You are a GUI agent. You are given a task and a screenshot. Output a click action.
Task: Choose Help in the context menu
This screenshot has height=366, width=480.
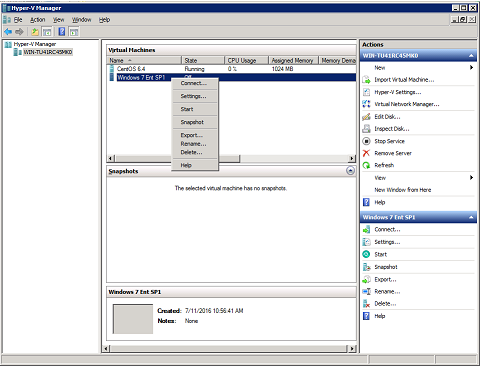click(195, 165)
